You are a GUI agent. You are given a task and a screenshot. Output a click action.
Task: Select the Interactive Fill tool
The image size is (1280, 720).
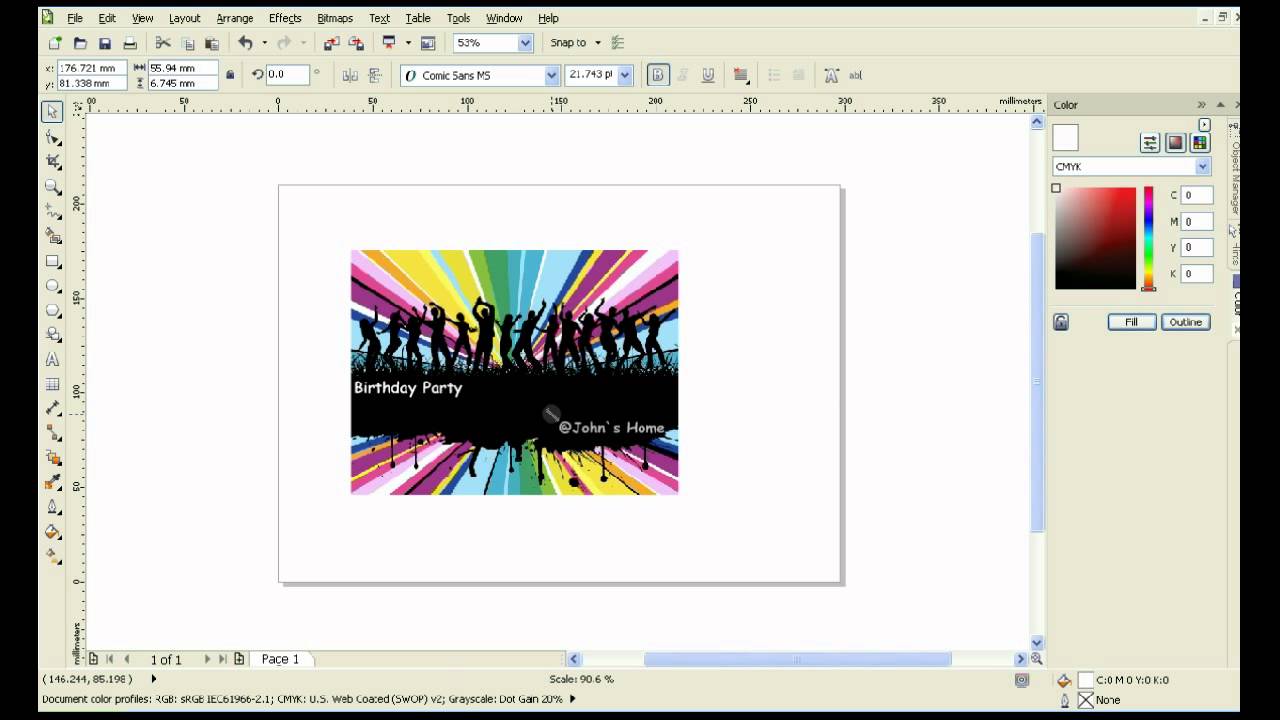click(52, 555)
